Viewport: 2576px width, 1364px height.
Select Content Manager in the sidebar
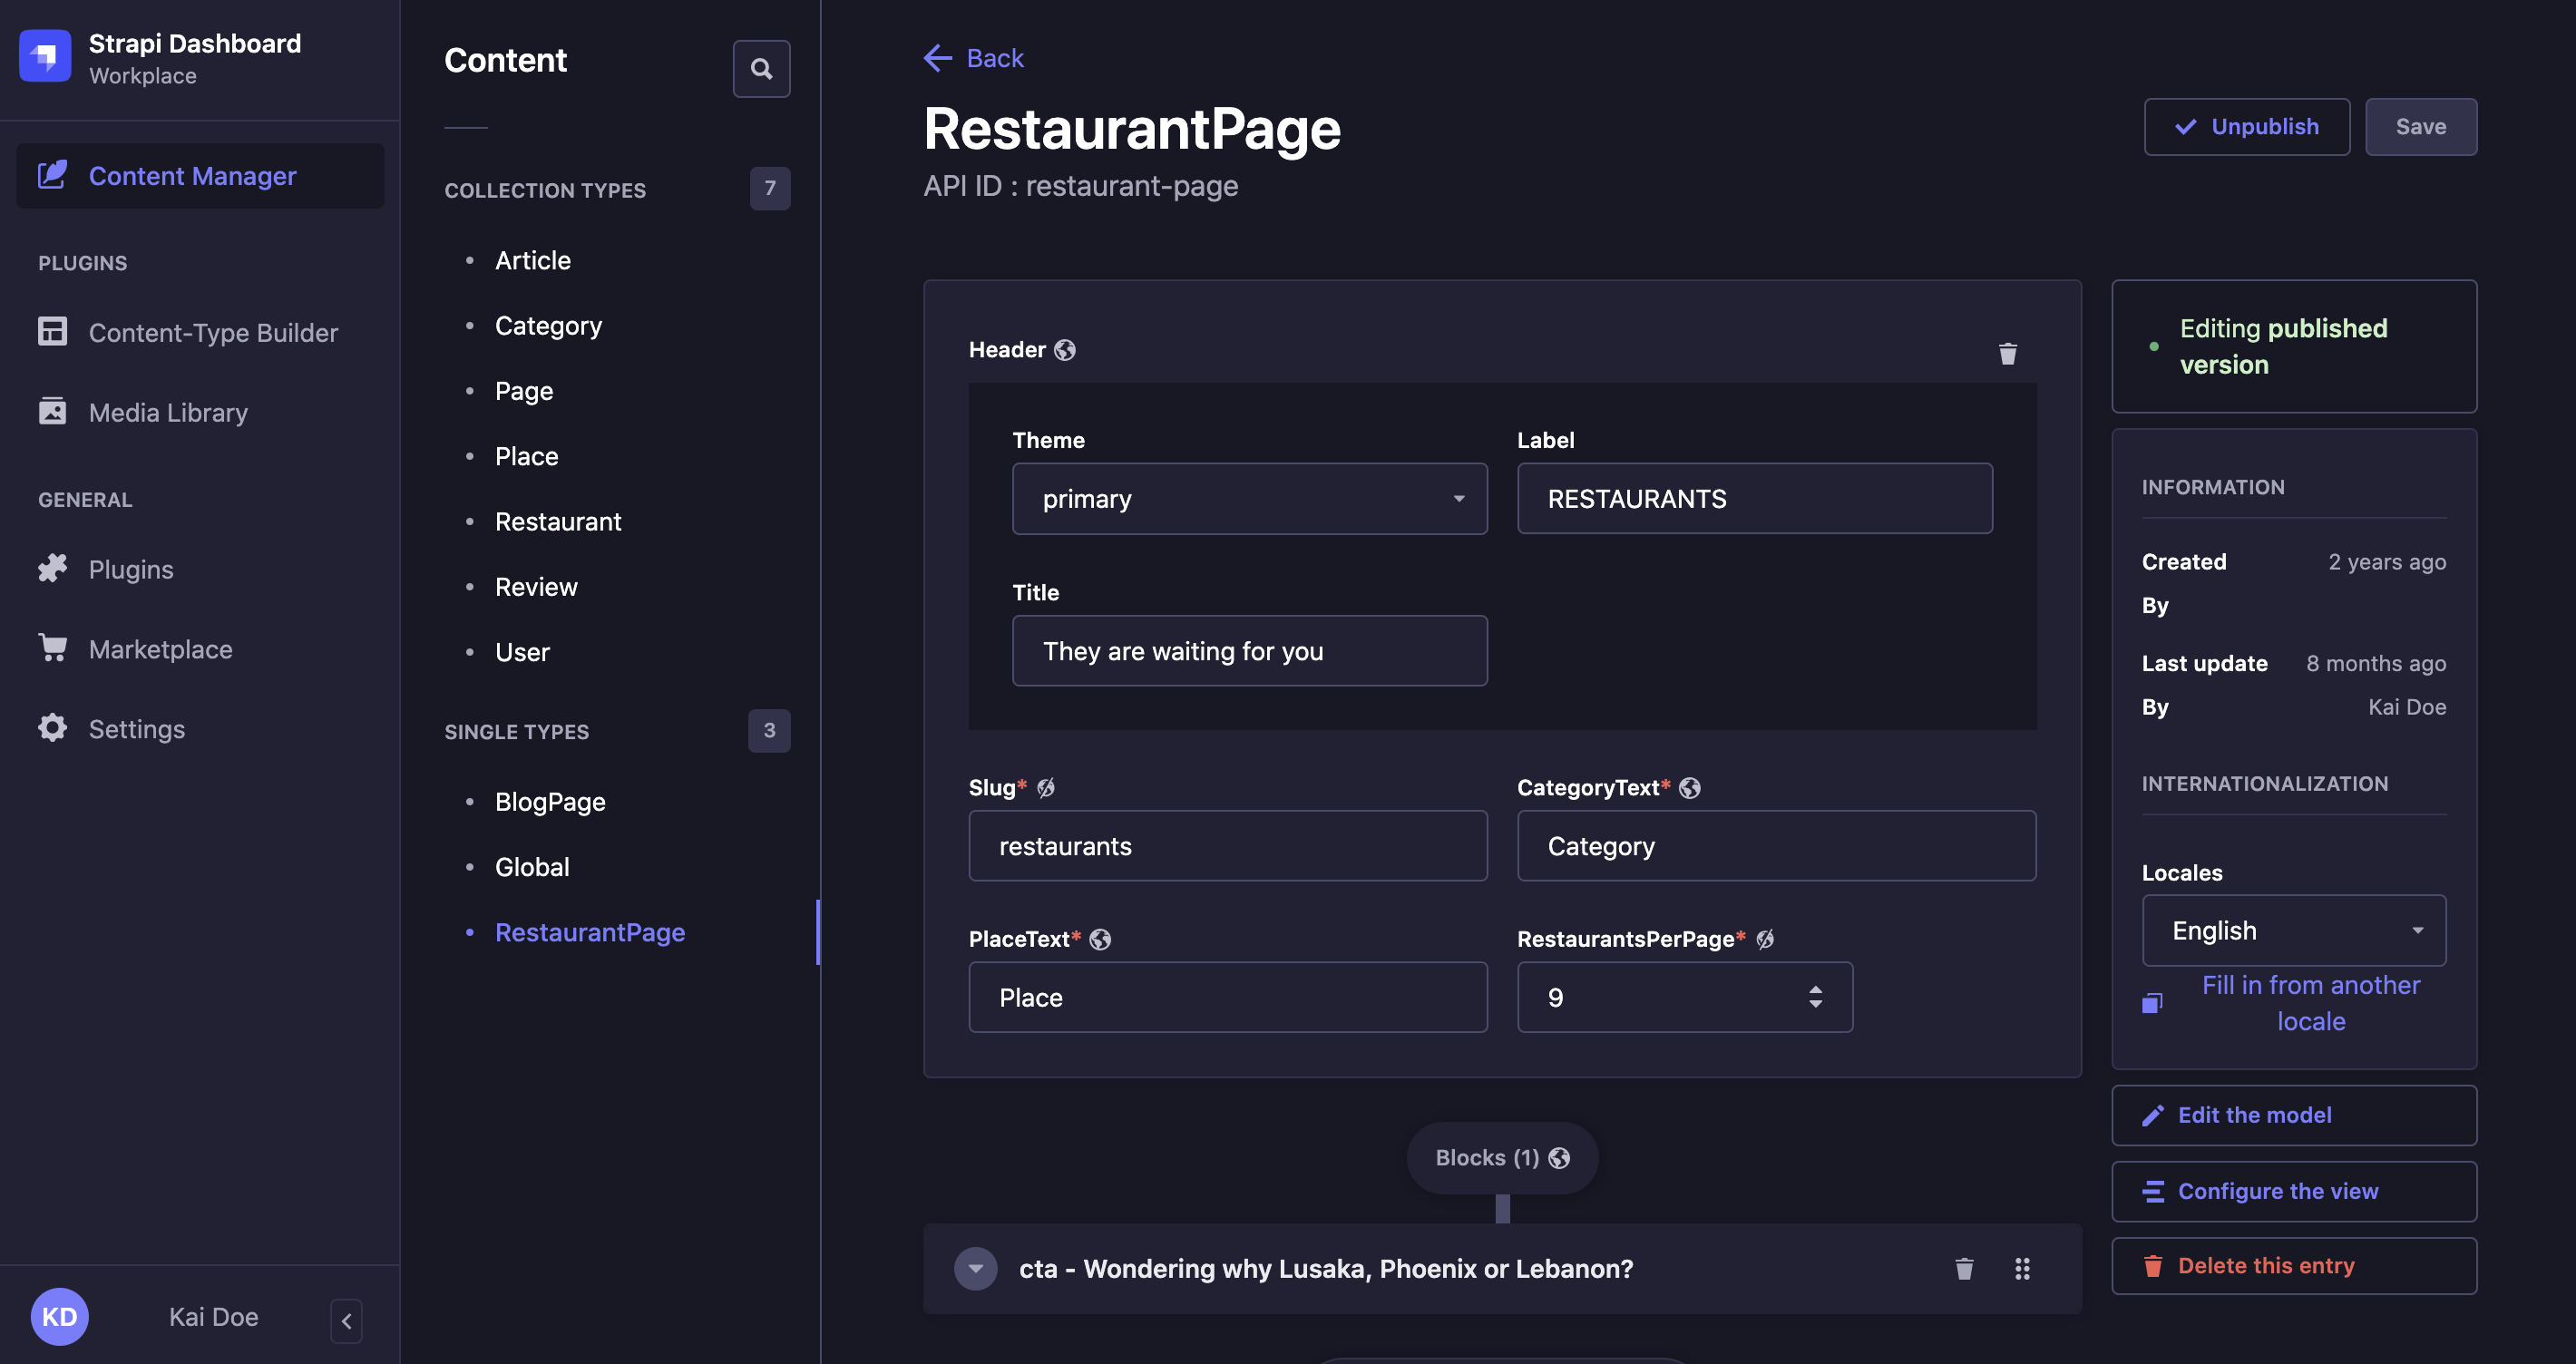(x=192, y=175)
